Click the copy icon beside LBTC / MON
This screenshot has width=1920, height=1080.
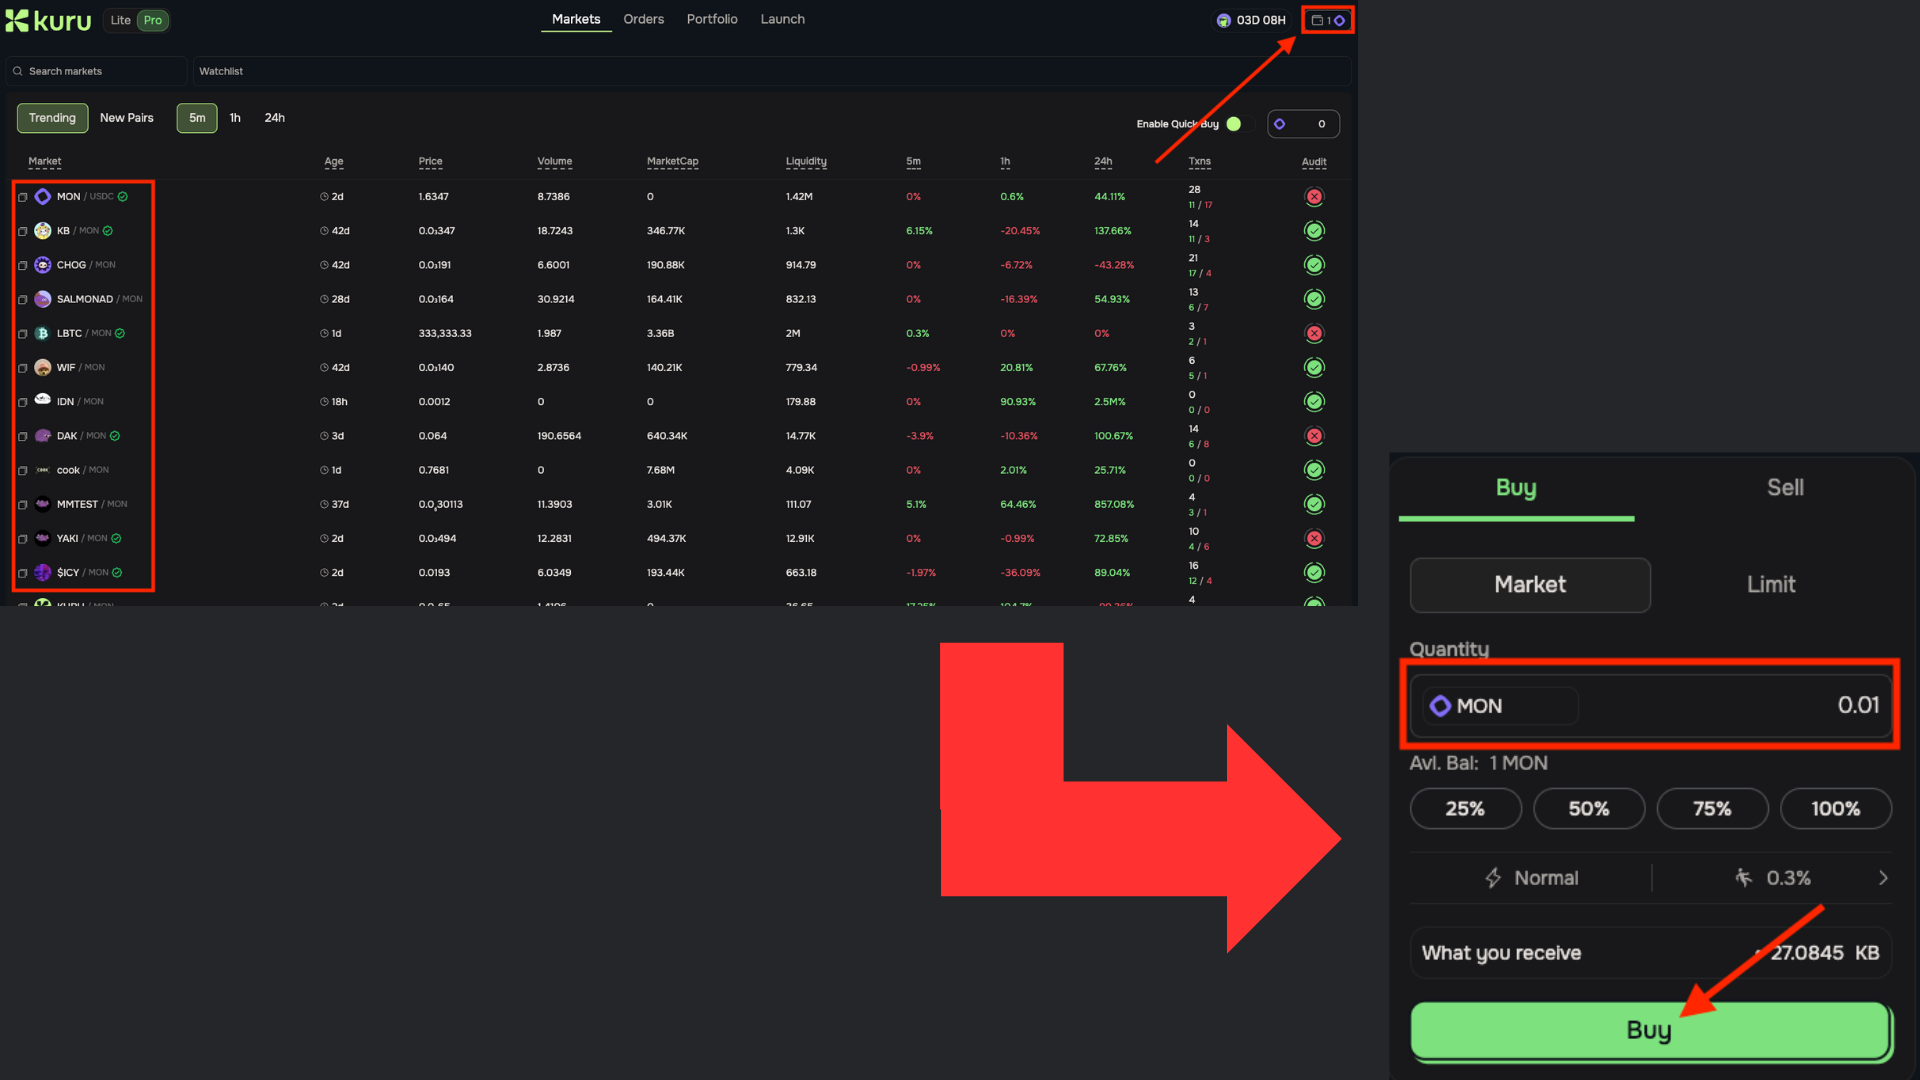tap(23, 334)
